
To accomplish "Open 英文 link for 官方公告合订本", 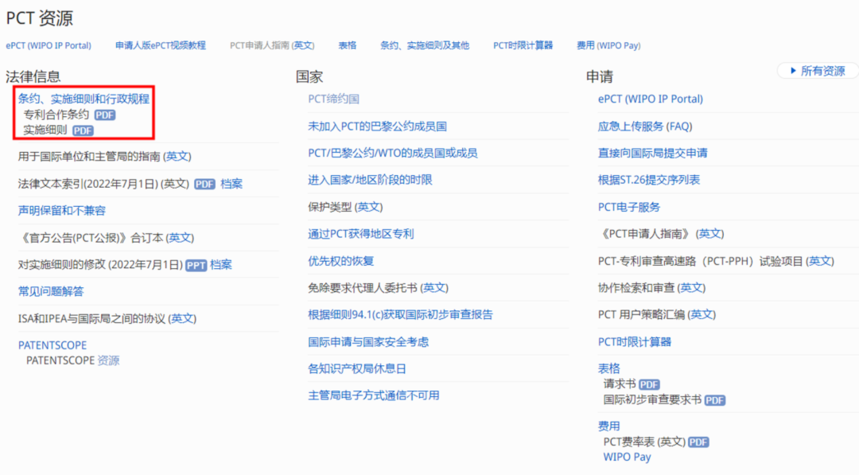I will click(x=180, y=238).
